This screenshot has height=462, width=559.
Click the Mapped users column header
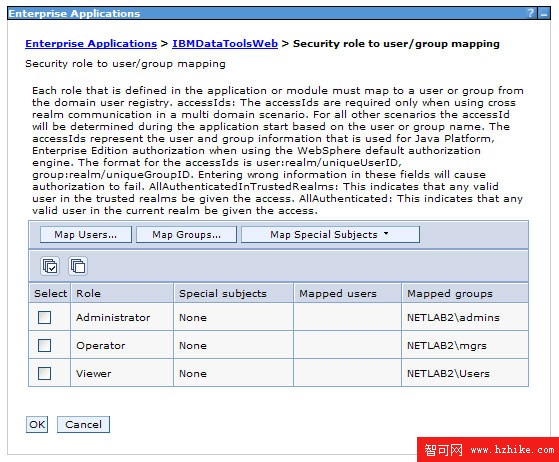click(347, 293)
